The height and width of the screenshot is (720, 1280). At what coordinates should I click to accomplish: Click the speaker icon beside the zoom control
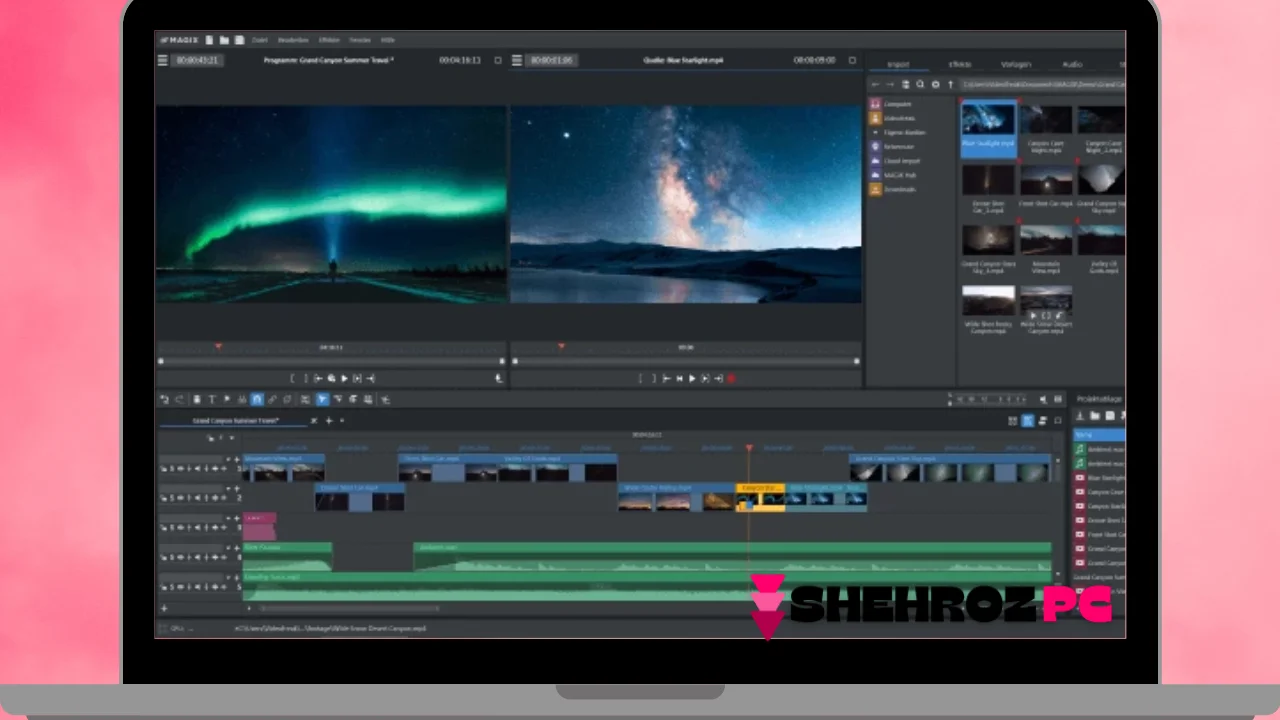(x=1043, y=400)
